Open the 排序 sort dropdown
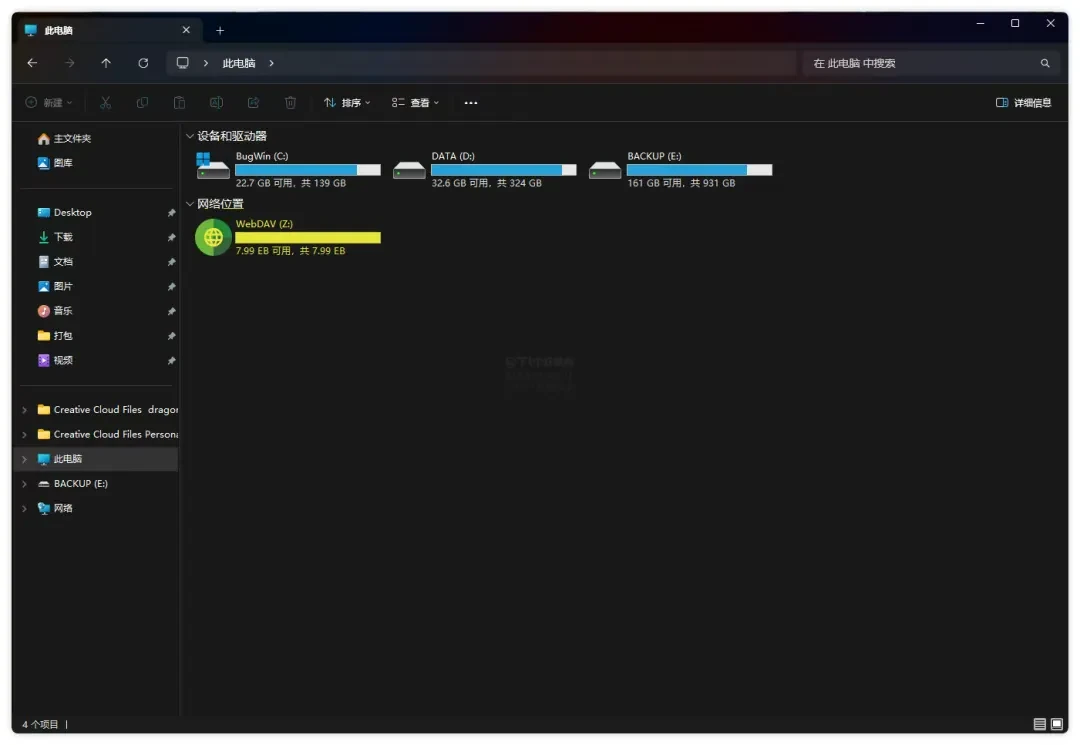Image resolution: width=1080 pixels, height=745 pixels. coord(347,103)
